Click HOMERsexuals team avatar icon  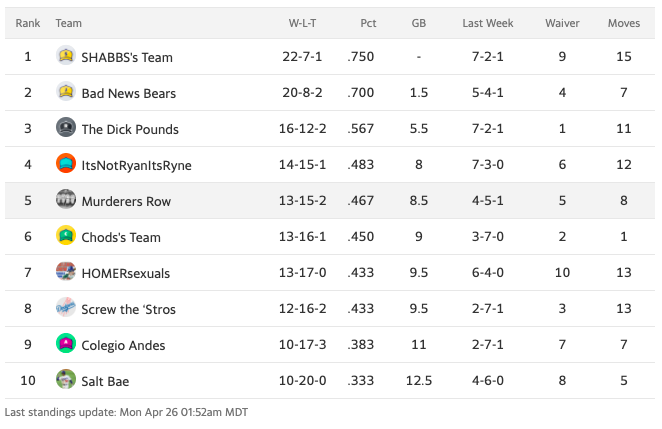pos(66,272)
